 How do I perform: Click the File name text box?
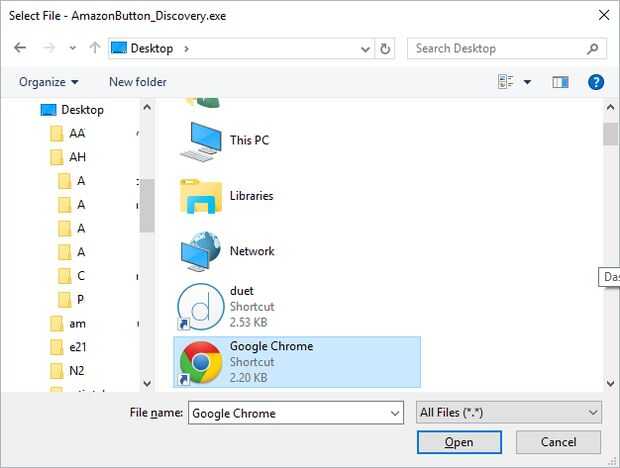296,413
